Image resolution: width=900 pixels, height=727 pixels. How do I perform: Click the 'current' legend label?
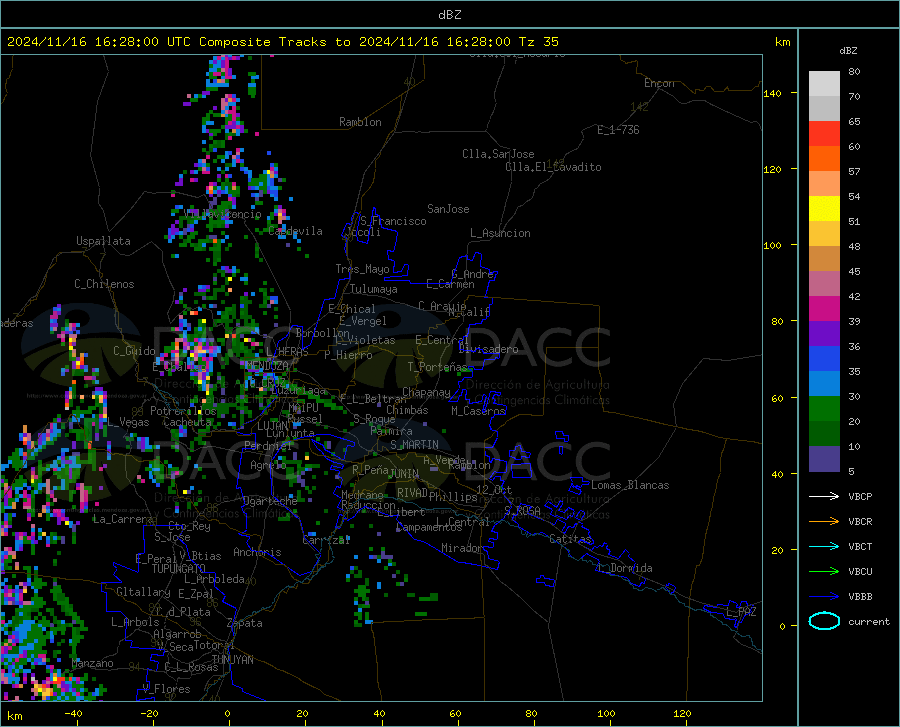pyautogui.click(x=868, y=621)
